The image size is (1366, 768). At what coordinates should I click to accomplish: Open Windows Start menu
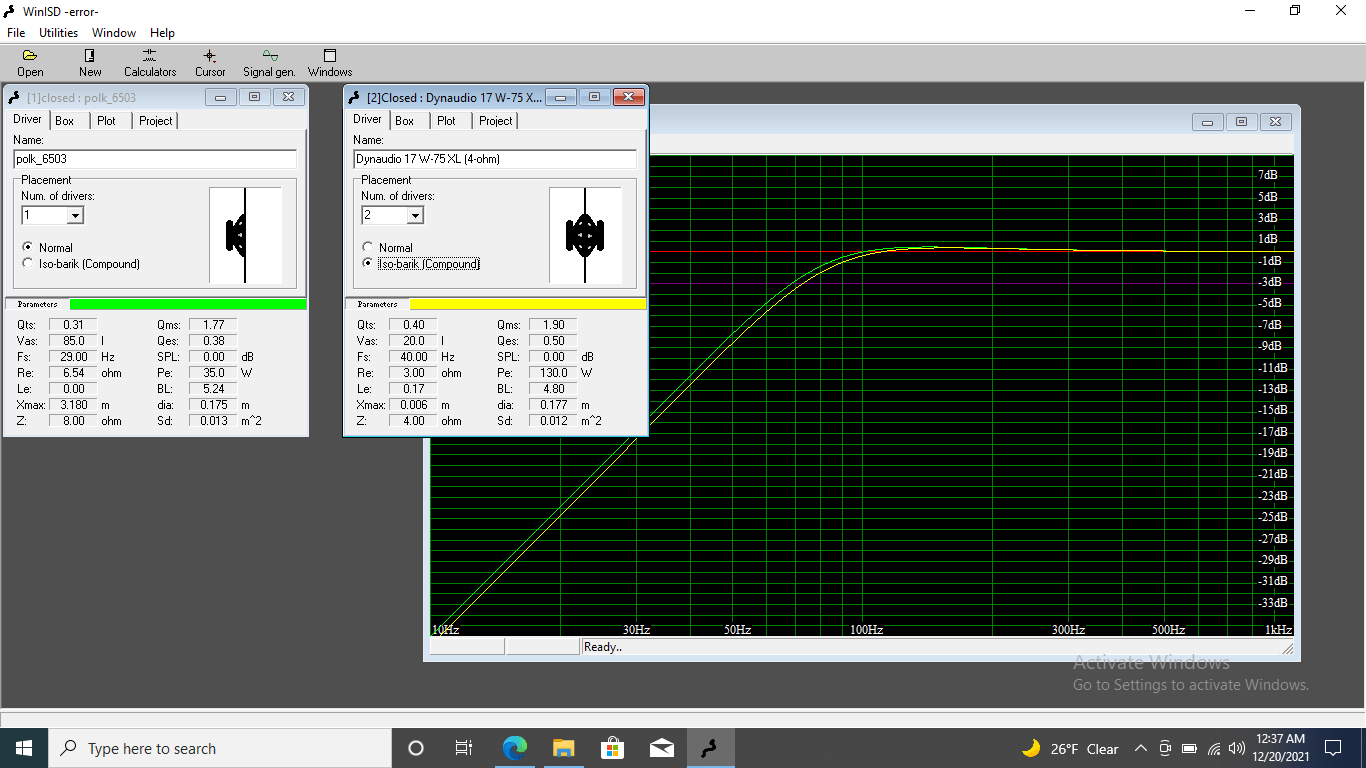click(23, 748)
